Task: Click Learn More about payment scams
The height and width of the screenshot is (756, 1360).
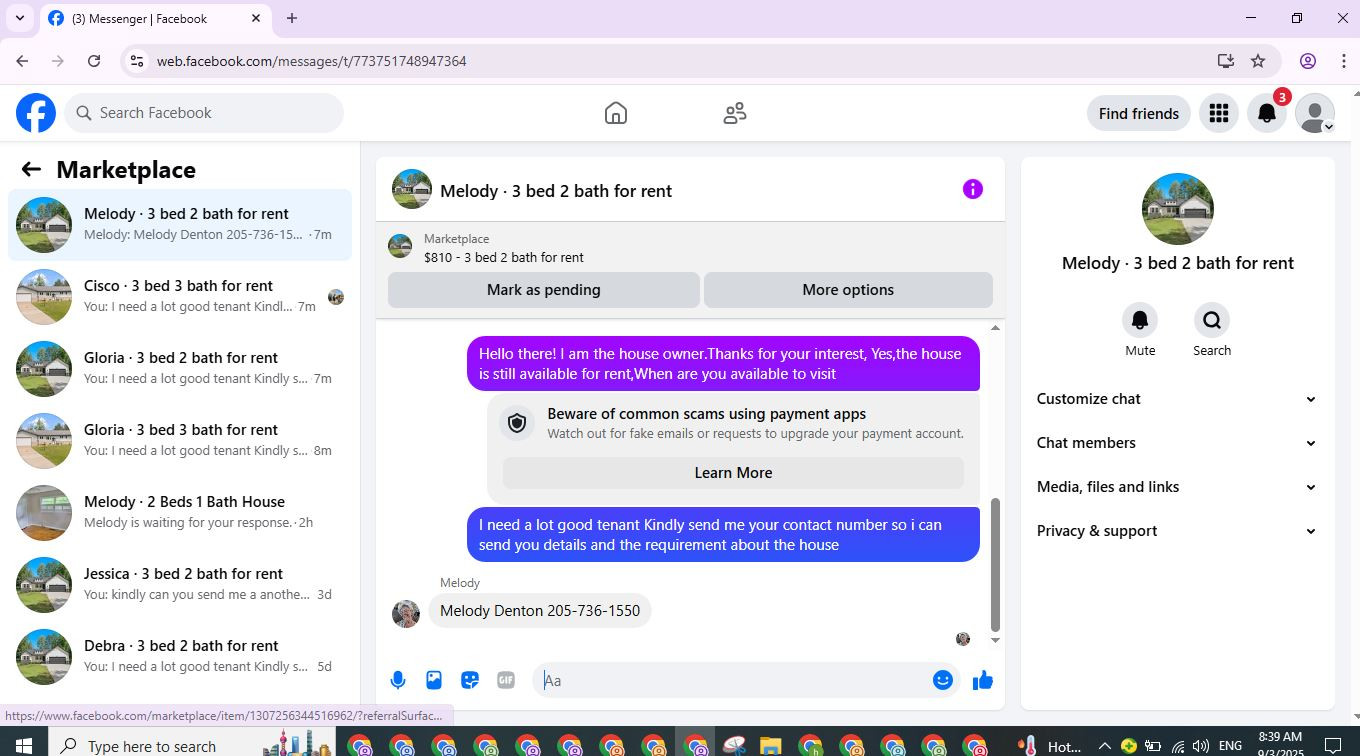Action: [x=733, y=473]
